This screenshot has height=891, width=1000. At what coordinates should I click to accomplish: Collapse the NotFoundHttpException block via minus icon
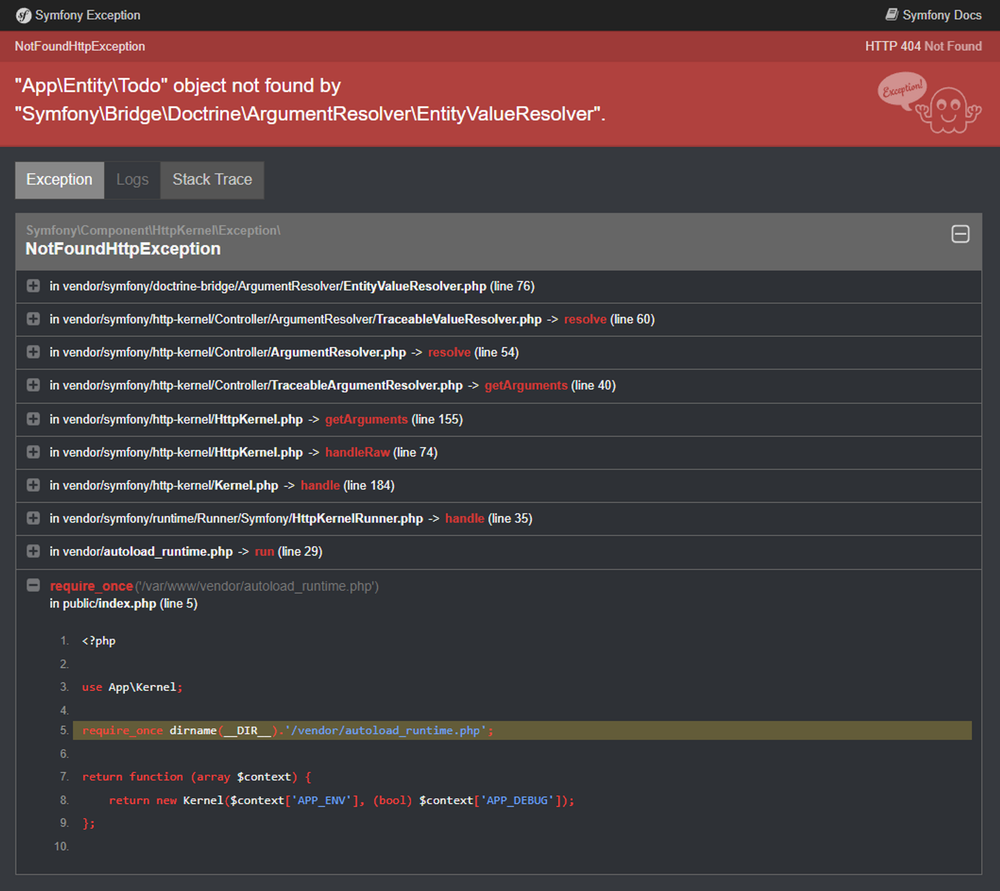click(960, 233)
